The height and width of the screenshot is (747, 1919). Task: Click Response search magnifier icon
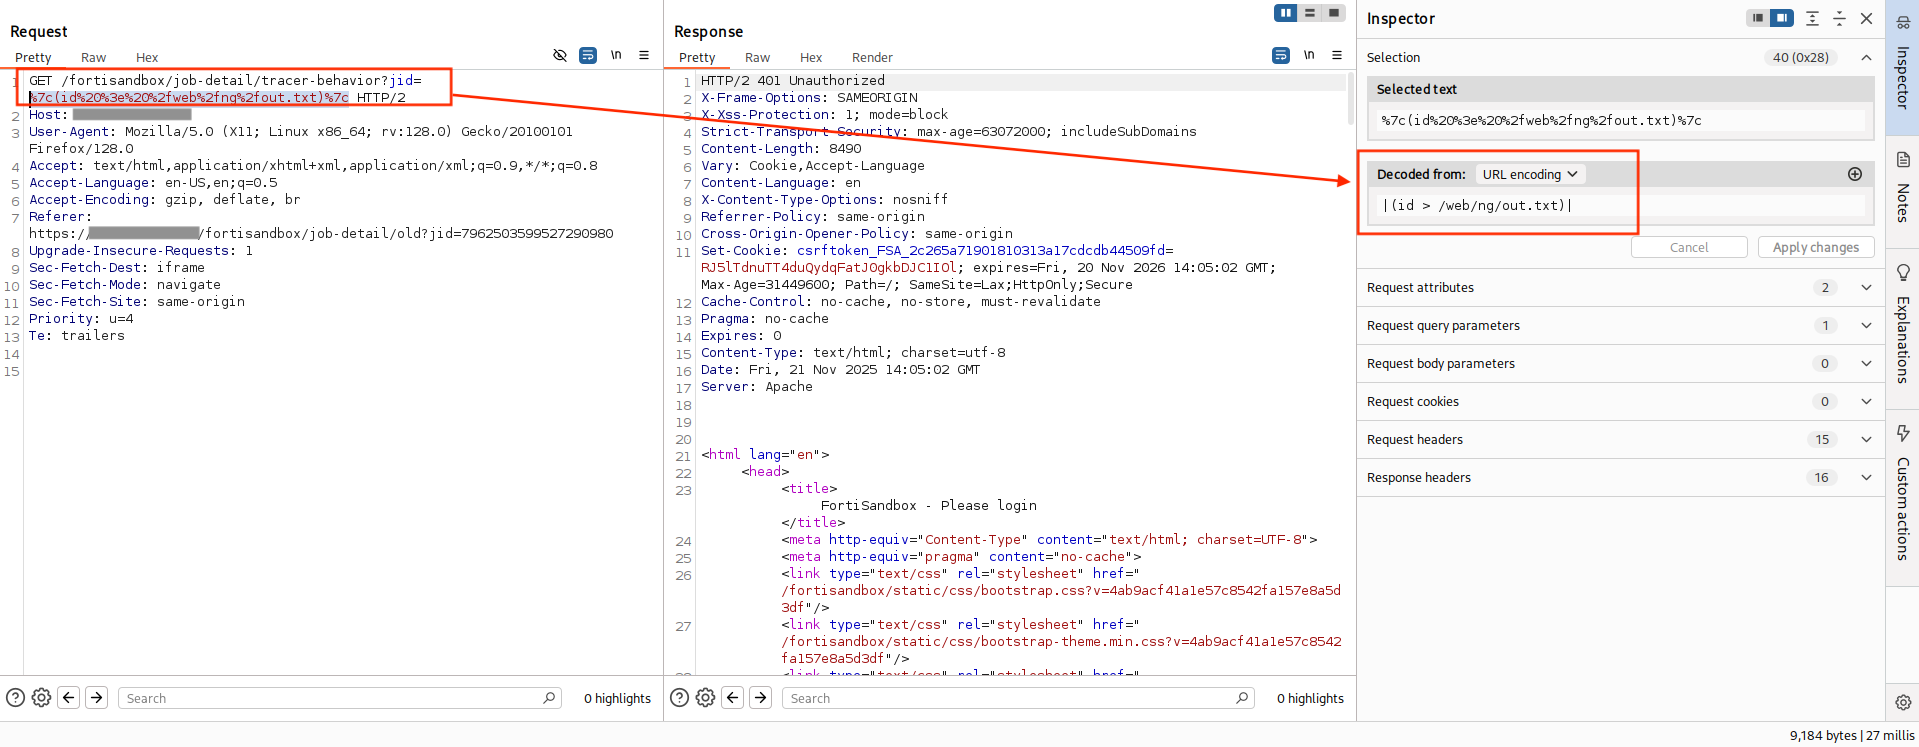coord(1242,698)
